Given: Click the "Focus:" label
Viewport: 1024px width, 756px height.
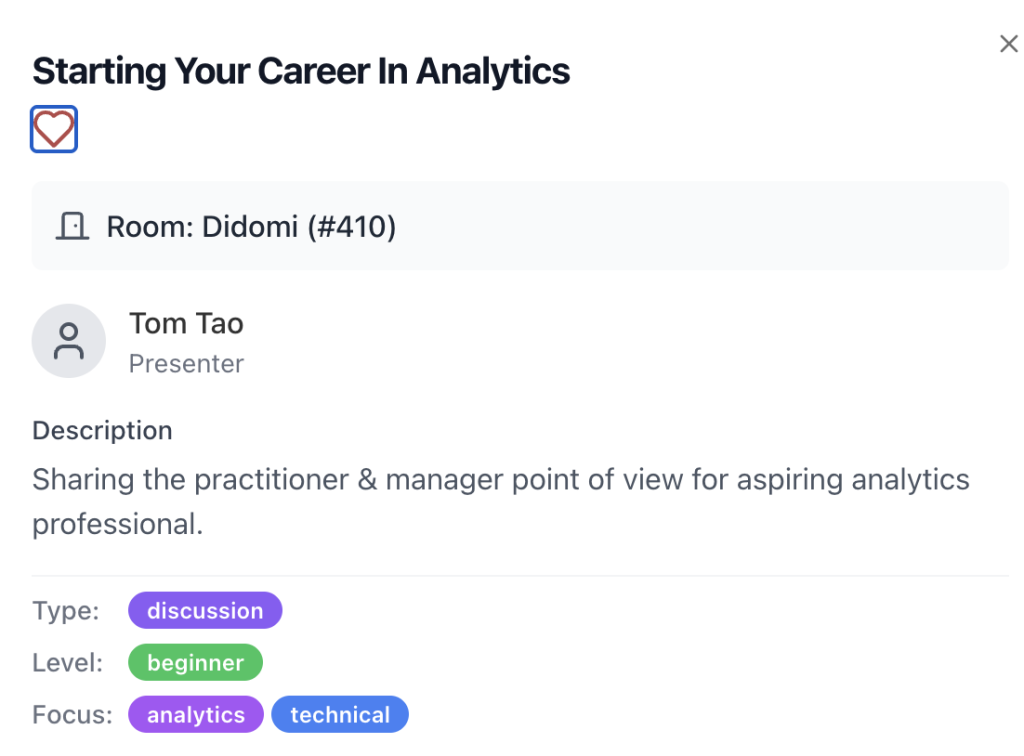Looking at the screenshot, I should (x=70, y=715).
